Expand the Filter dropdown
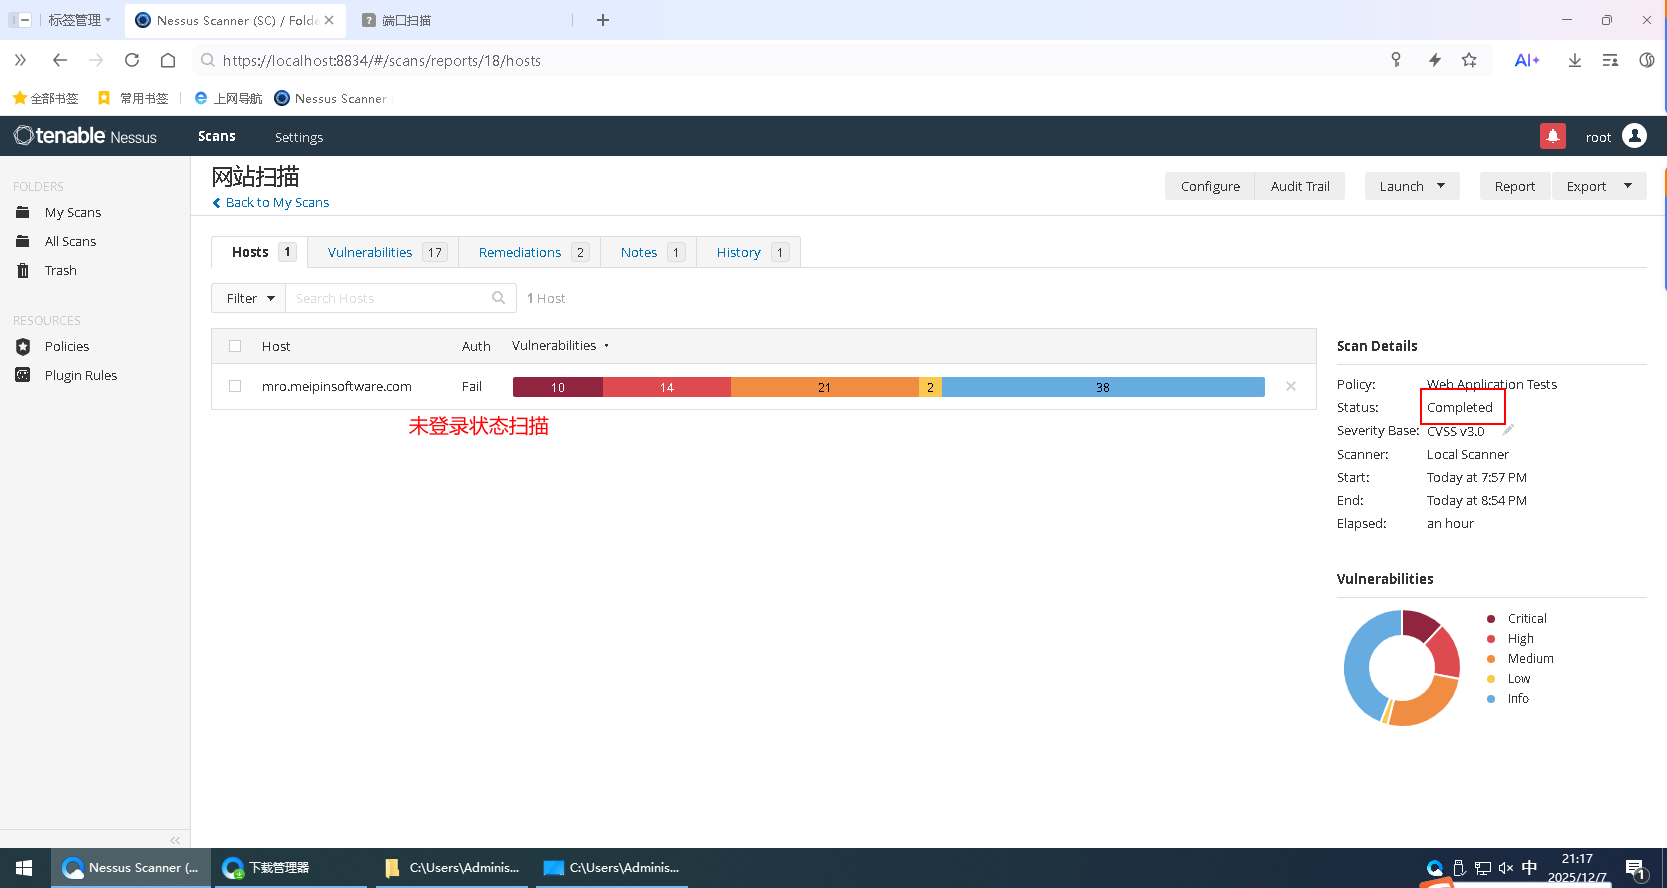 [x=249, y=298]
